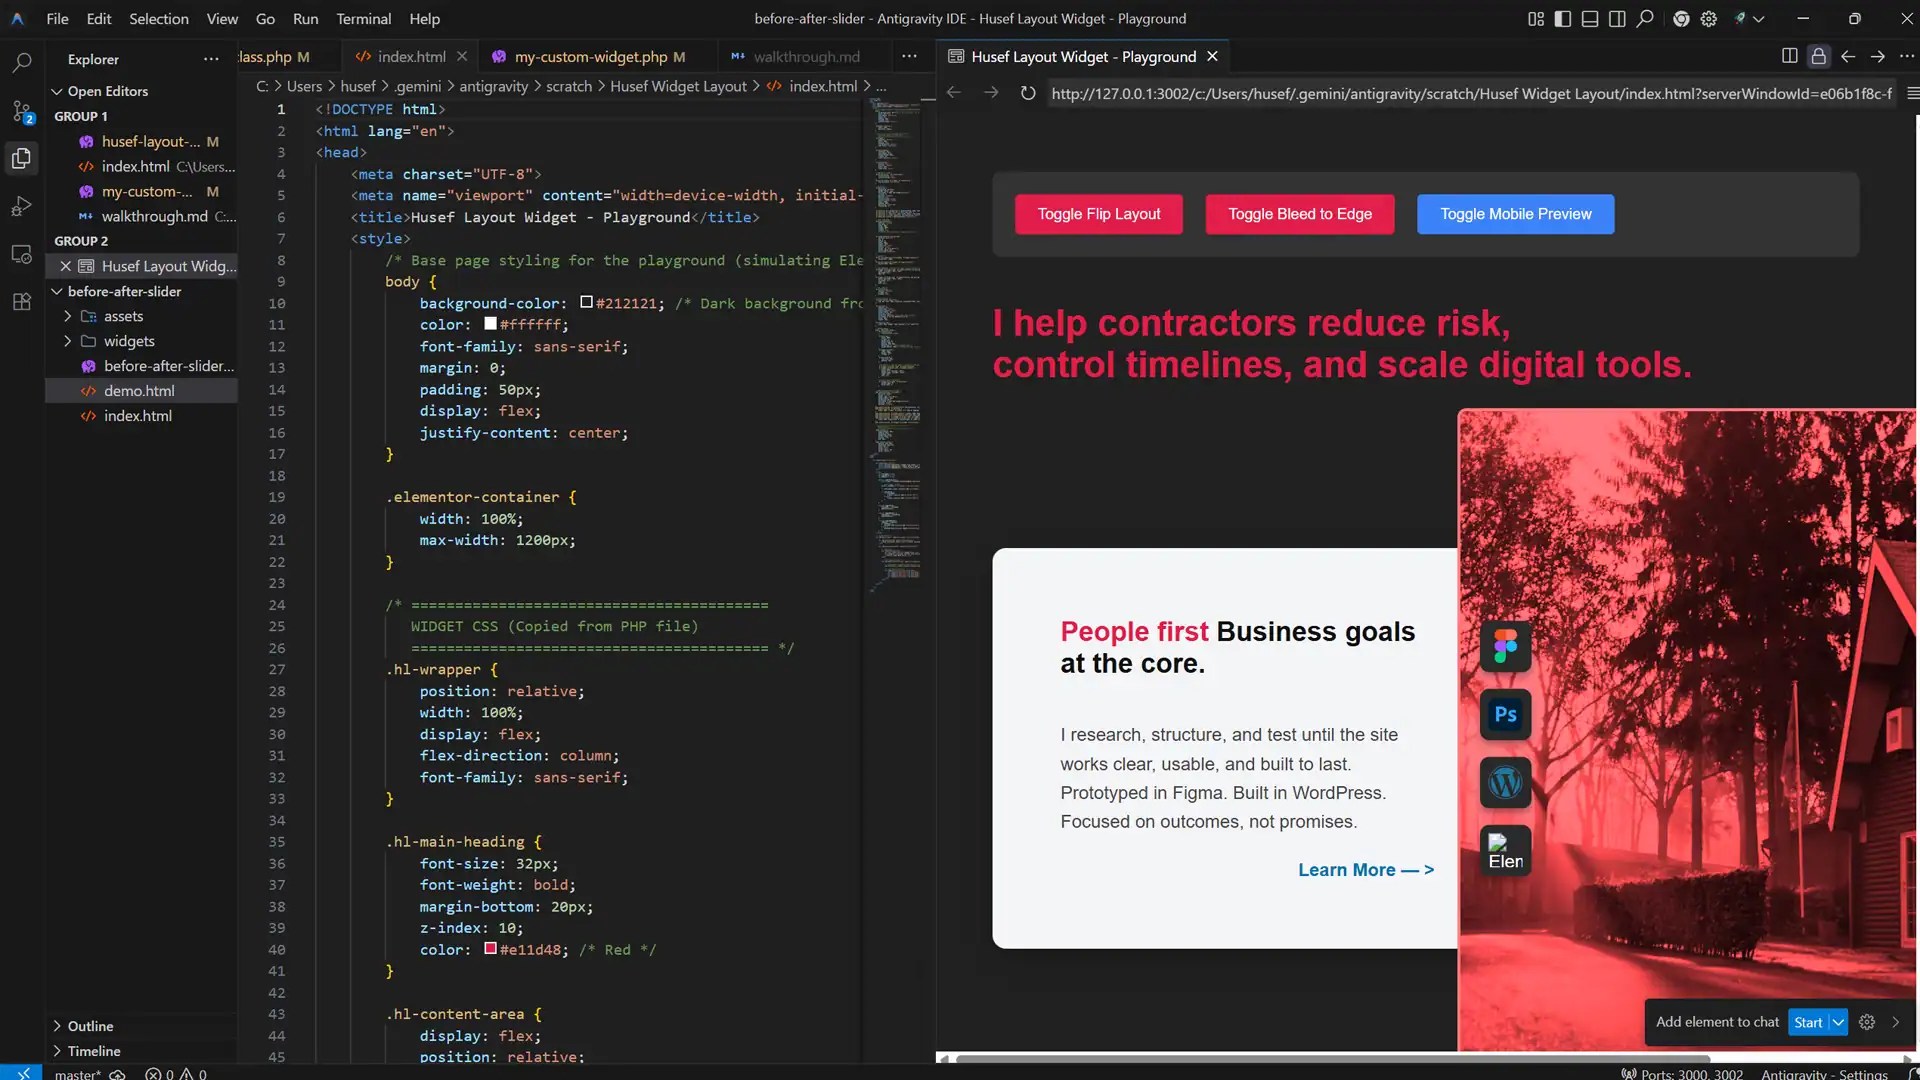This screenshot has height=1080, width=1920.
Task: Open the Help menu
Action: pos(424,18)
